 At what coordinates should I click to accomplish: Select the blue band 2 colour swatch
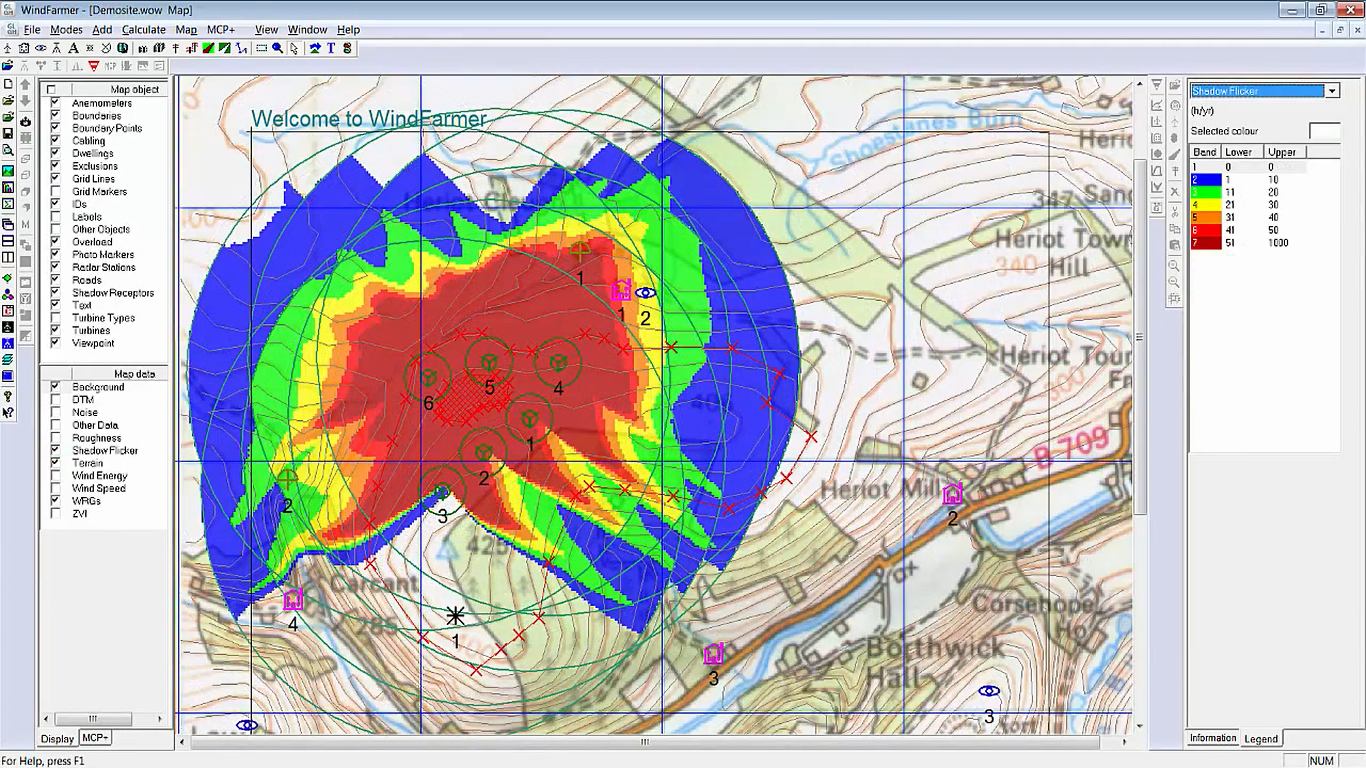1205,180
